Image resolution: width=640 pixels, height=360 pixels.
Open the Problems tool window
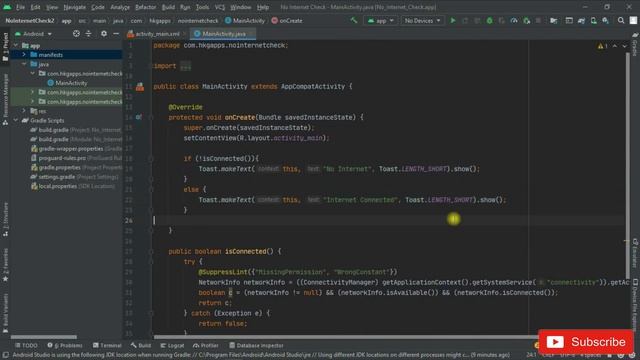pos(65,345)
